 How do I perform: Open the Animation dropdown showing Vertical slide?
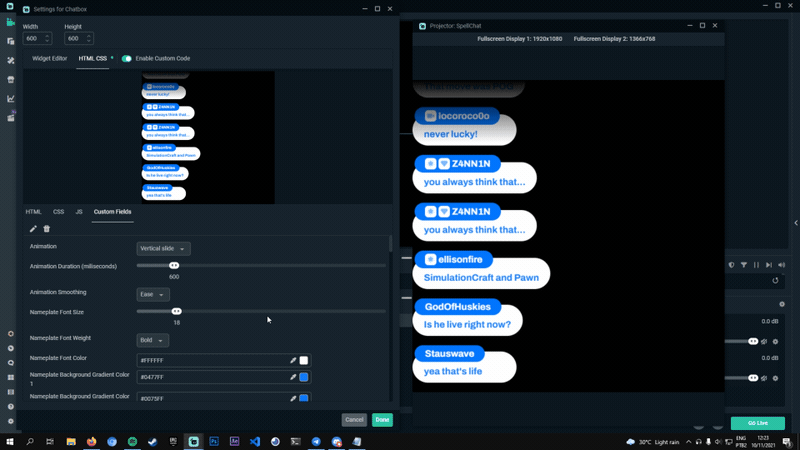[163, 248]
